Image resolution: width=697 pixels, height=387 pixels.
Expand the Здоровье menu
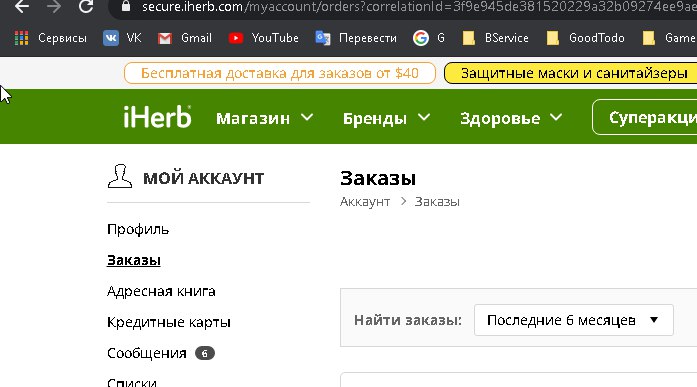coord(511,118)
